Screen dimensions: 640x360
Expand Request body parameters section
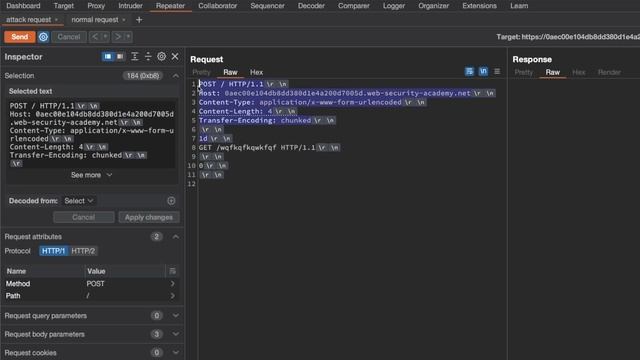[x=176, y=334]
